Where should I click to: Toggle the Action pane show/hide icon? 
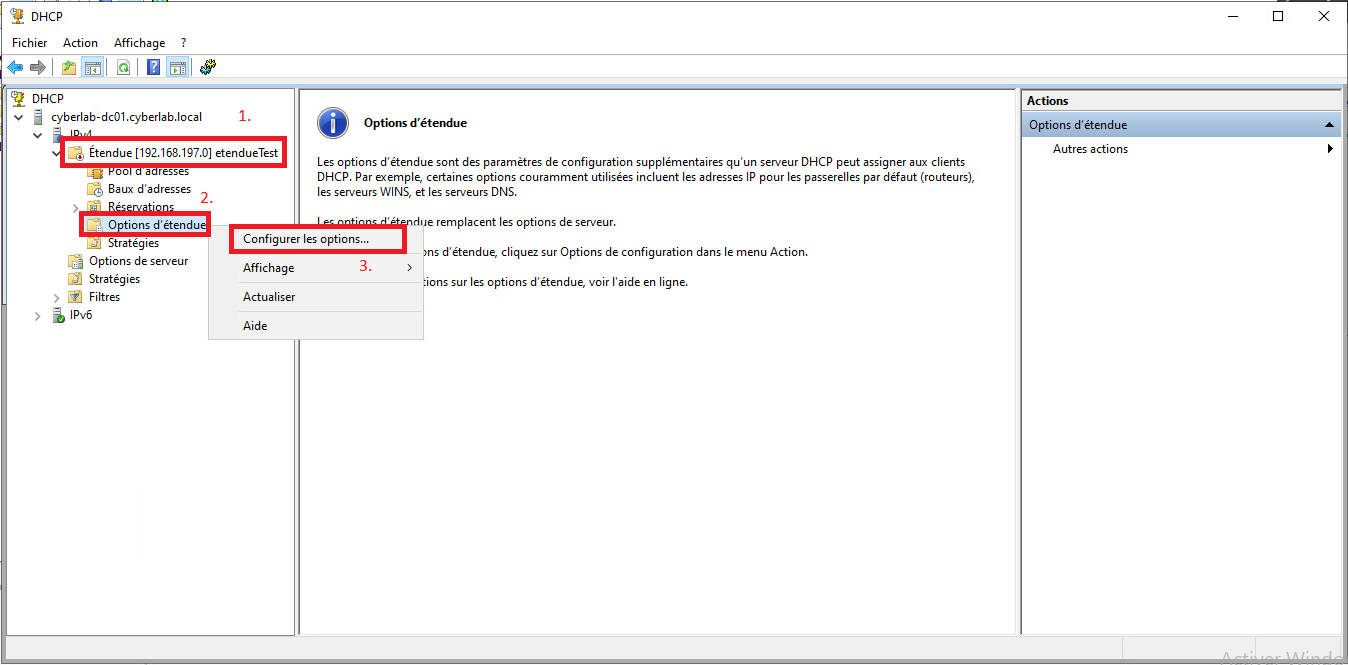click(x=177, y=67)
